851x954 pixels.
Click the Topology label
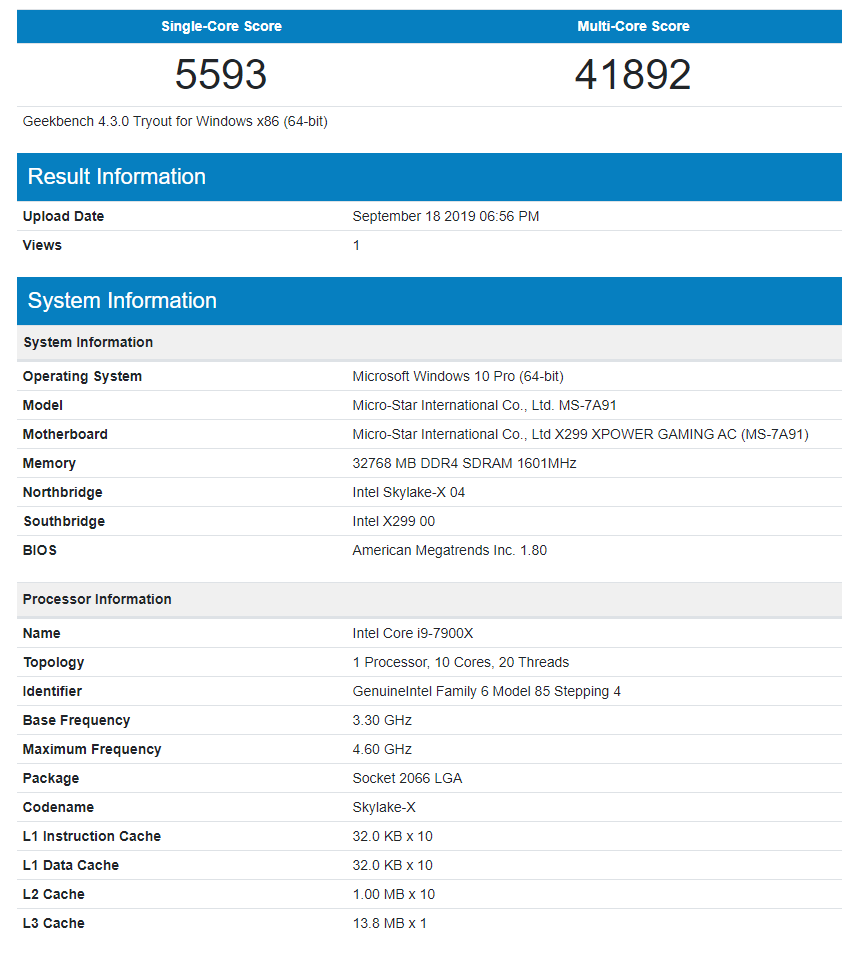tap(54, 663)
